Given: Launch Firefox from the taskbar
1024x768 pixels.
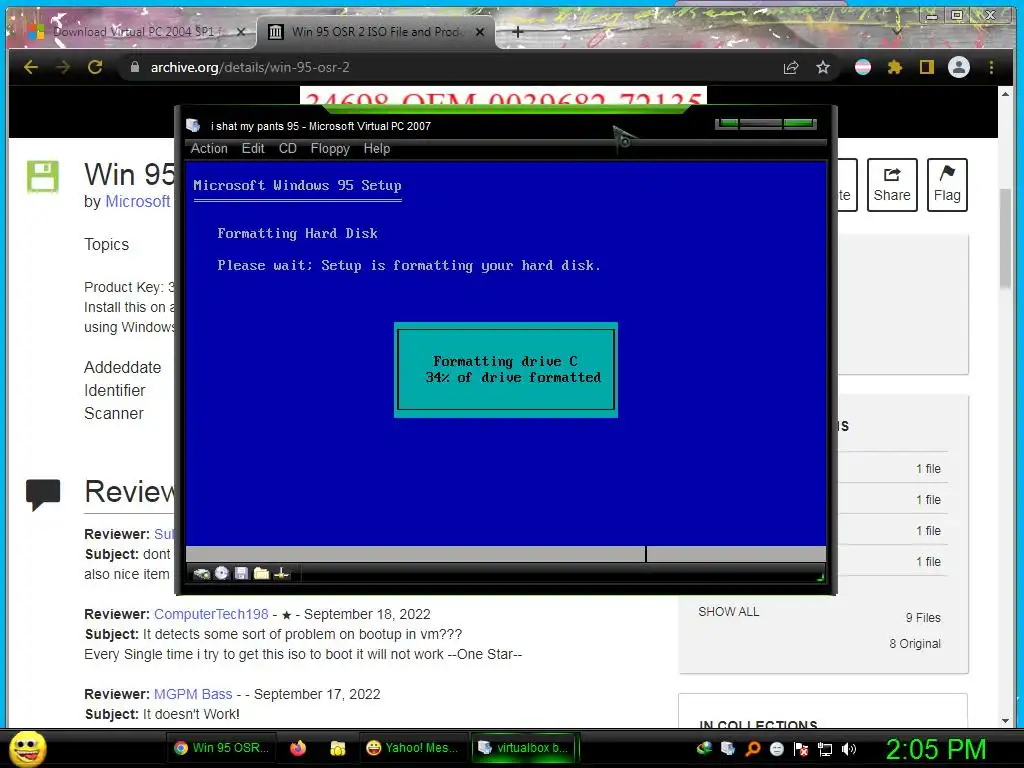Looking at the screenshot, I should click(x=298, y=748).
